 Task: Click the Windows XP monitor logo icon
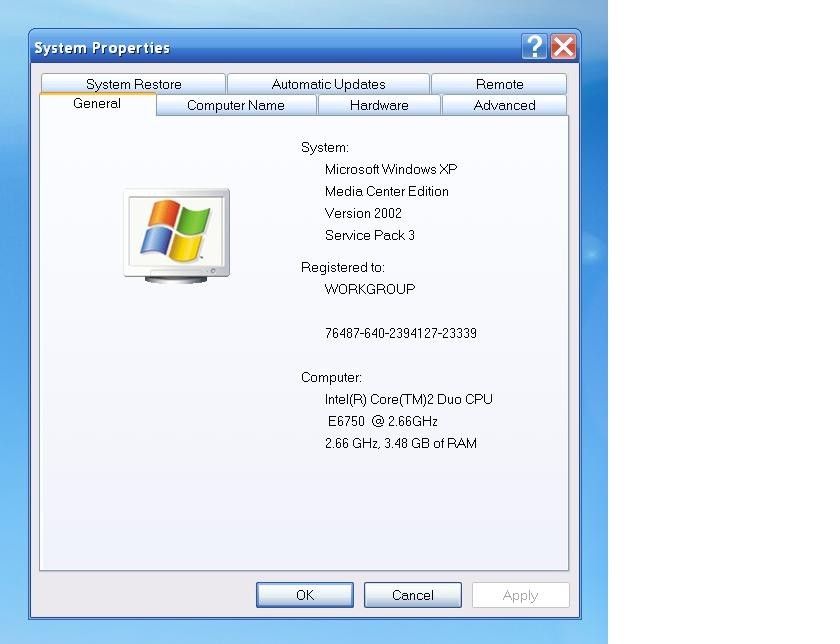pyautogui.click(x=176, y=233)
